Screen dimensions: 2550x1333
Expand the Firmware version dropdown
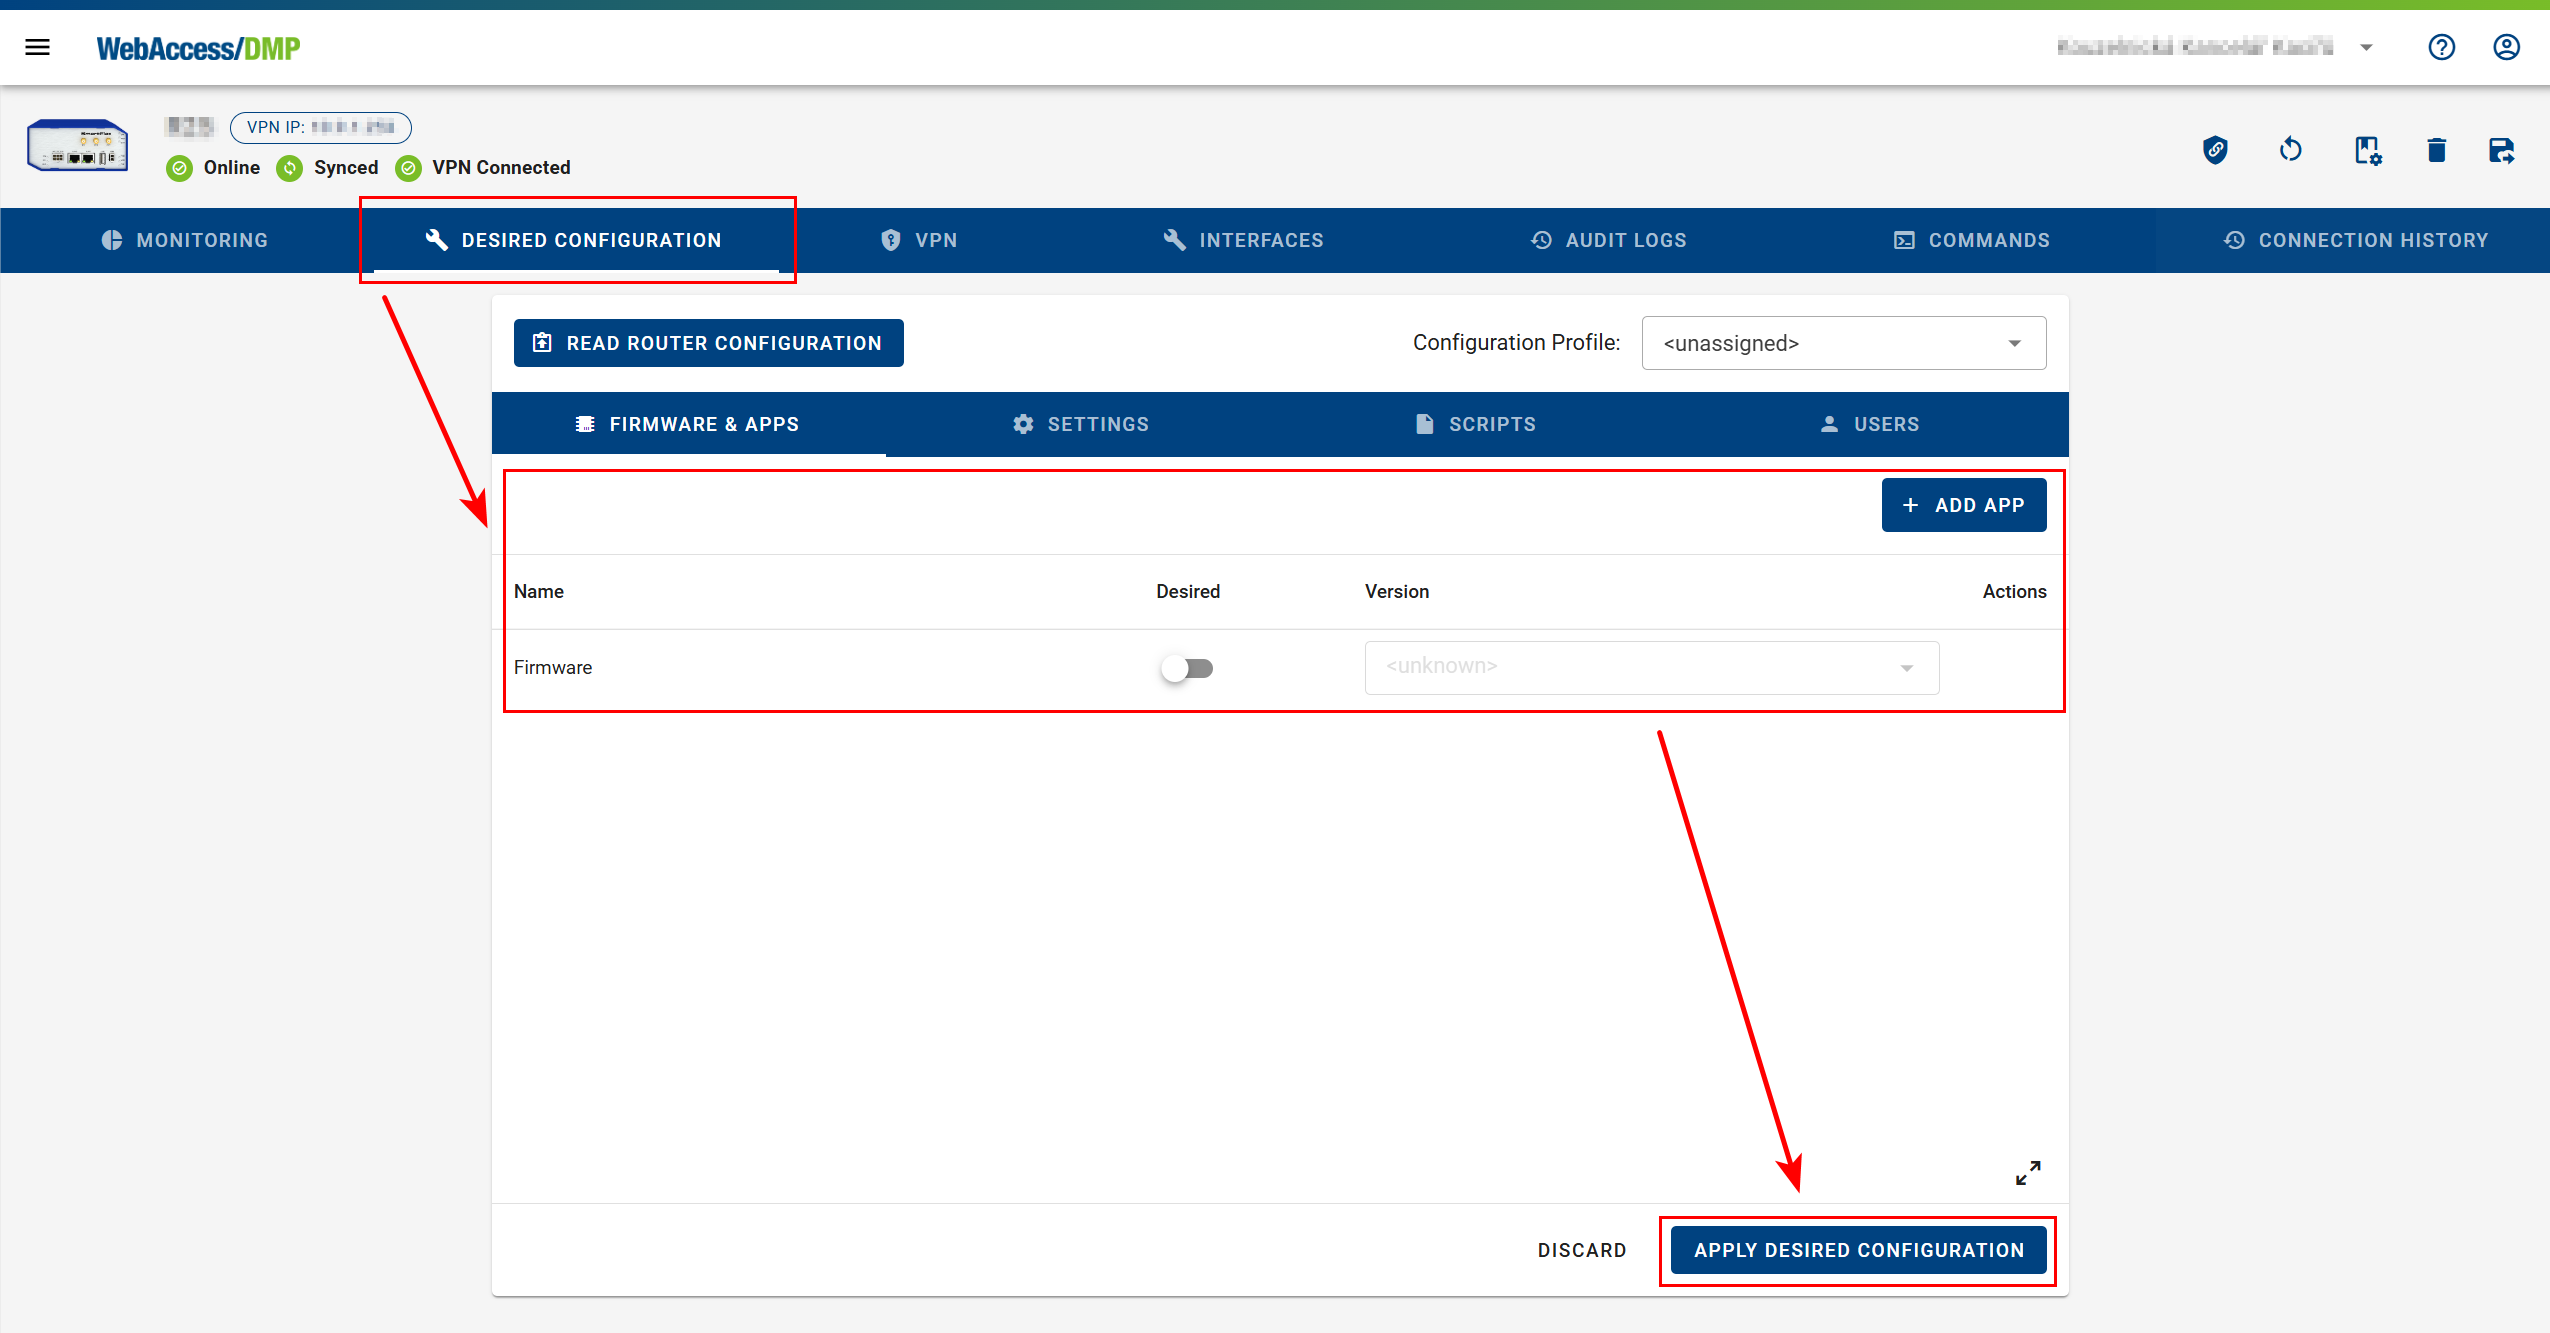(x=1651, y=667)
